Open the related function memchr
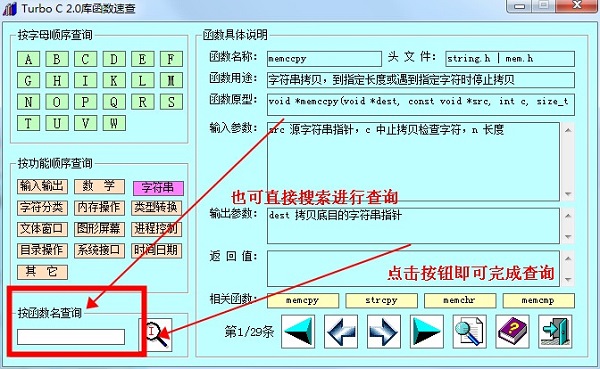 [460, 300]
